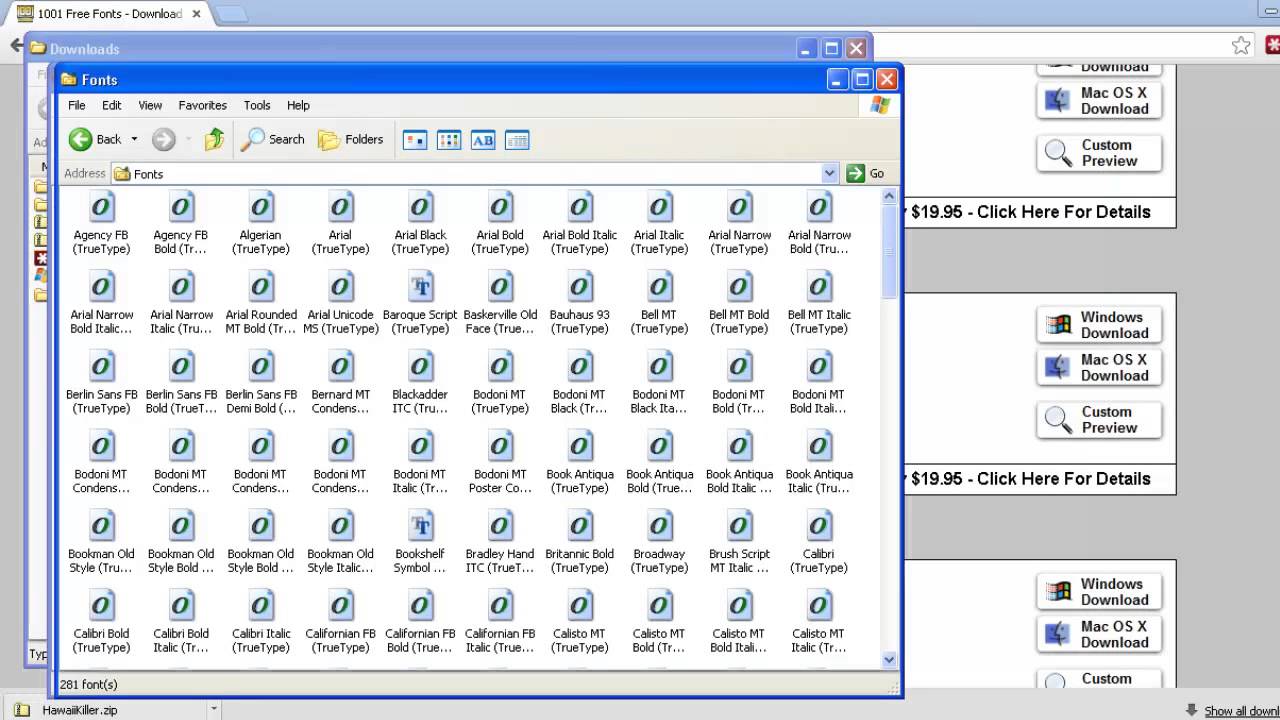Open the dropdown next to HawaiiKiller.zip download

click(213, 710)
